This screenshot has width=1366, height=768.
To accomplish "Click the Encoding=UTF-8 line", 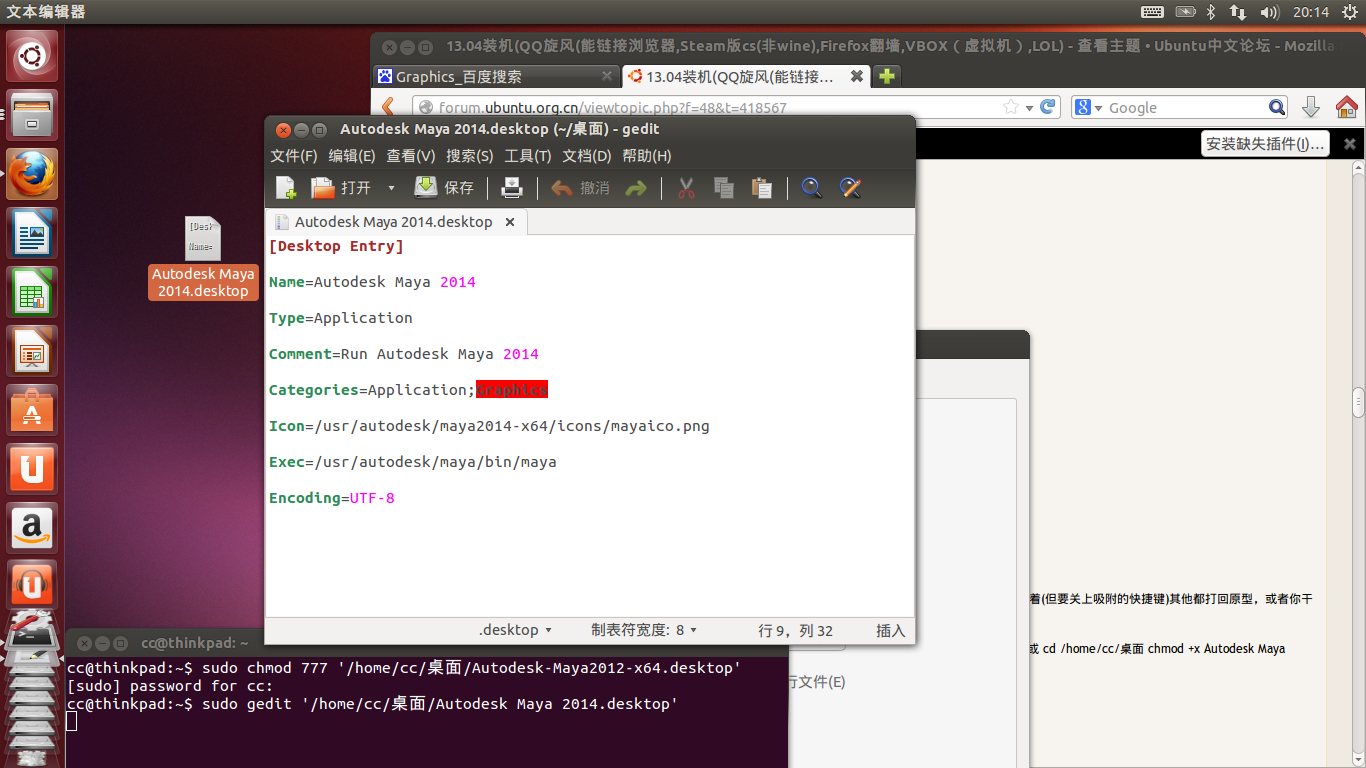I will (332, 498).
